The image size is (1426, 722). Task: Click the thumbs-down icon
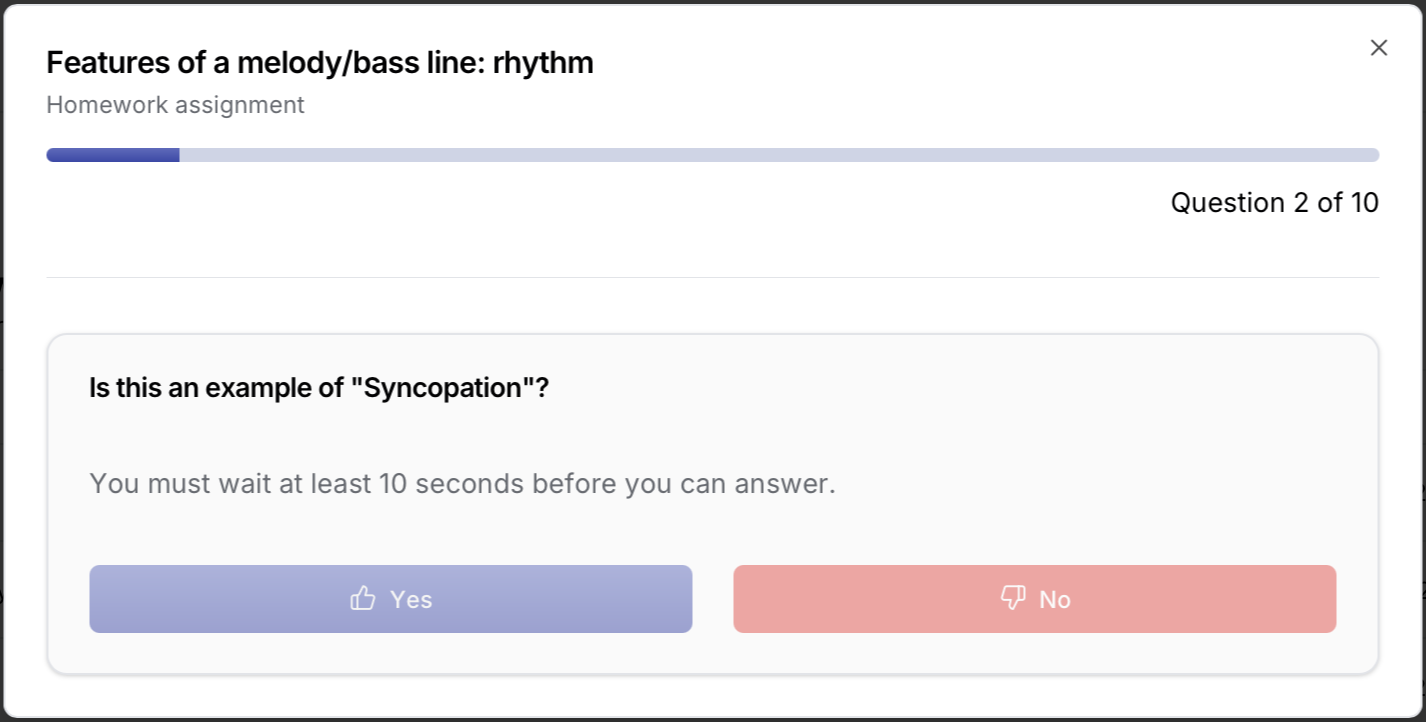(1013, 598)
